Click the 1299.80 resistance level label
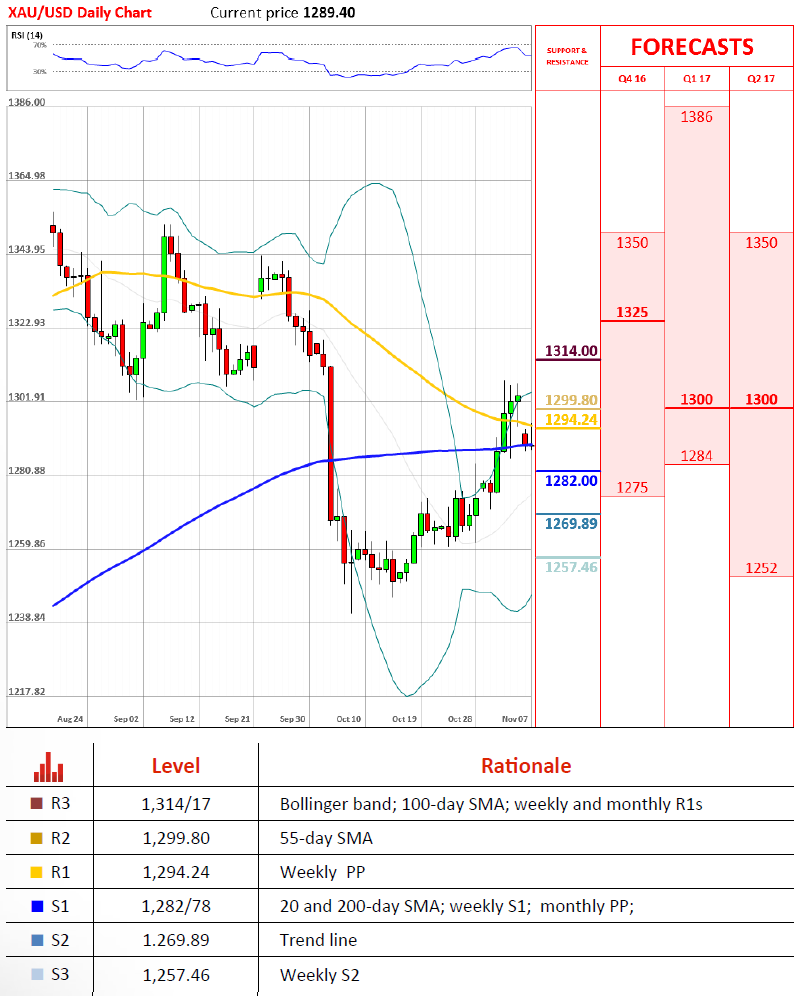Image resolution: width=802 pixels, height=996 pixels. (x=571, y=400)
